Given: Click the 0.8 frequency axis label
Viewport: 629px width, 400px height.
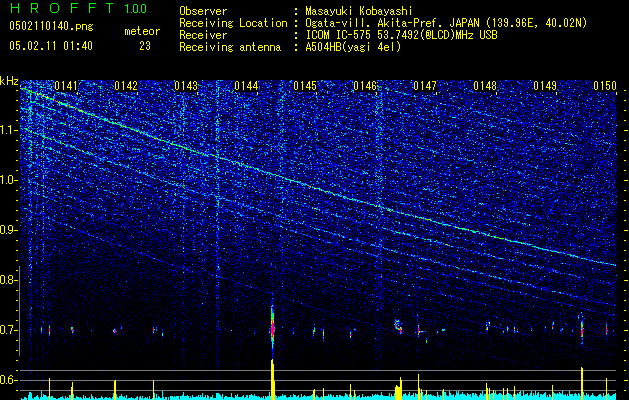Looking at the screenshot, I should tap(9, 280).
